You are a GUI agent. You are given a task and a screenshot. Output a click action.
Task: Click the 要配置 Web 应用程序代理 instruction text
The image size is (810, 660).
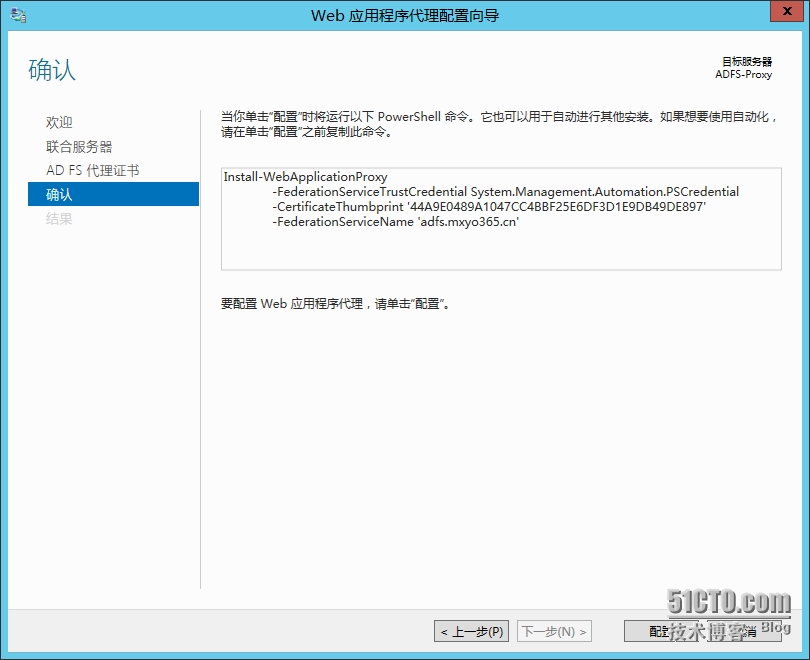[x=335, y=304]
